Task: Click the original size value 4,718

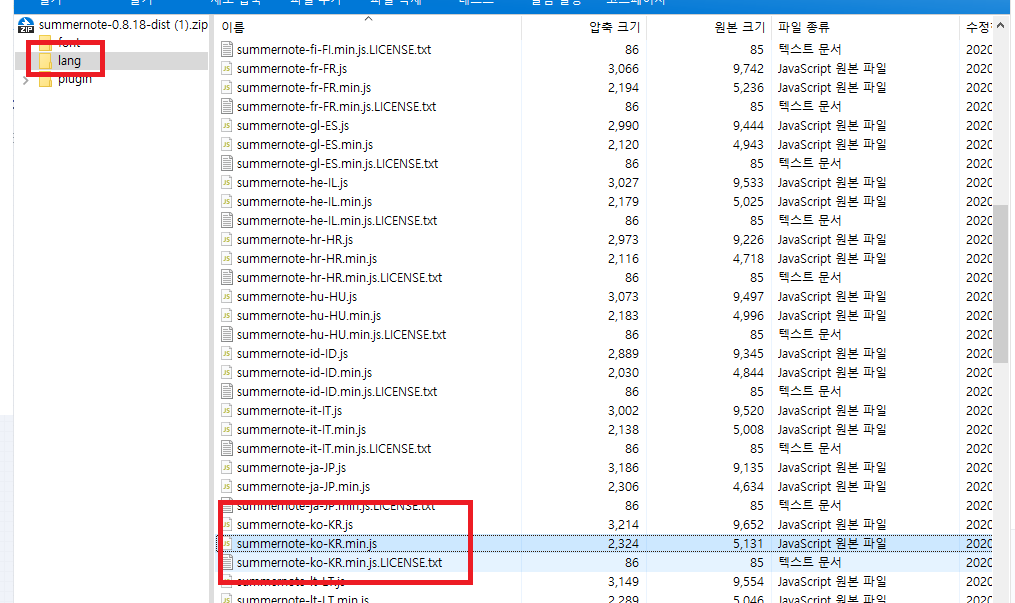Action: [x=748, y=258]
